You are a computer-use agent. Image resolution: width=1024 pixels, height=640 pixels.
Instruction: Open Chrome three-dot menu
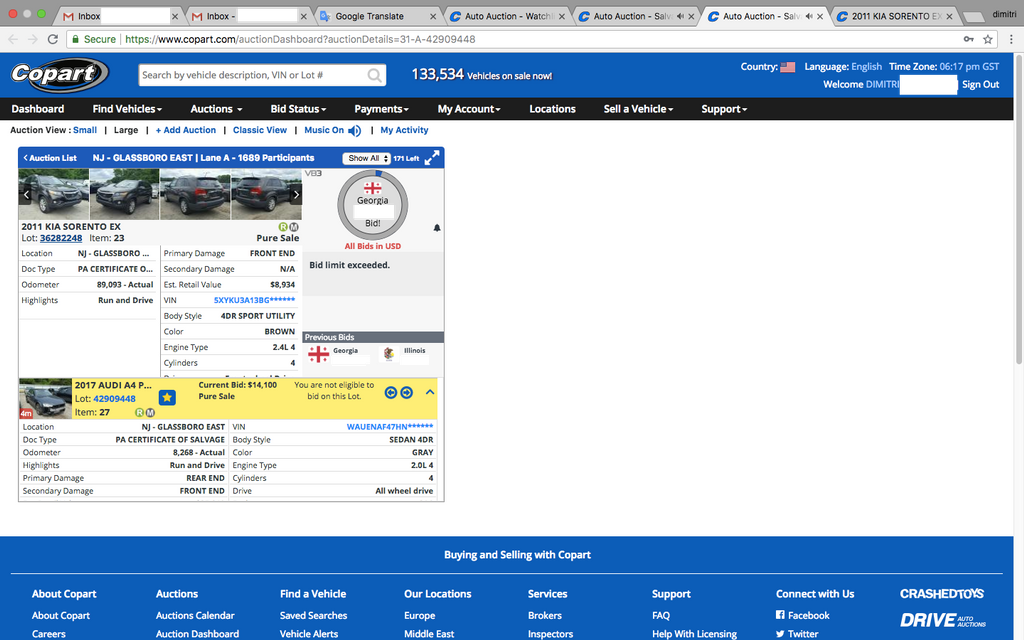(x=1011, y=39)
